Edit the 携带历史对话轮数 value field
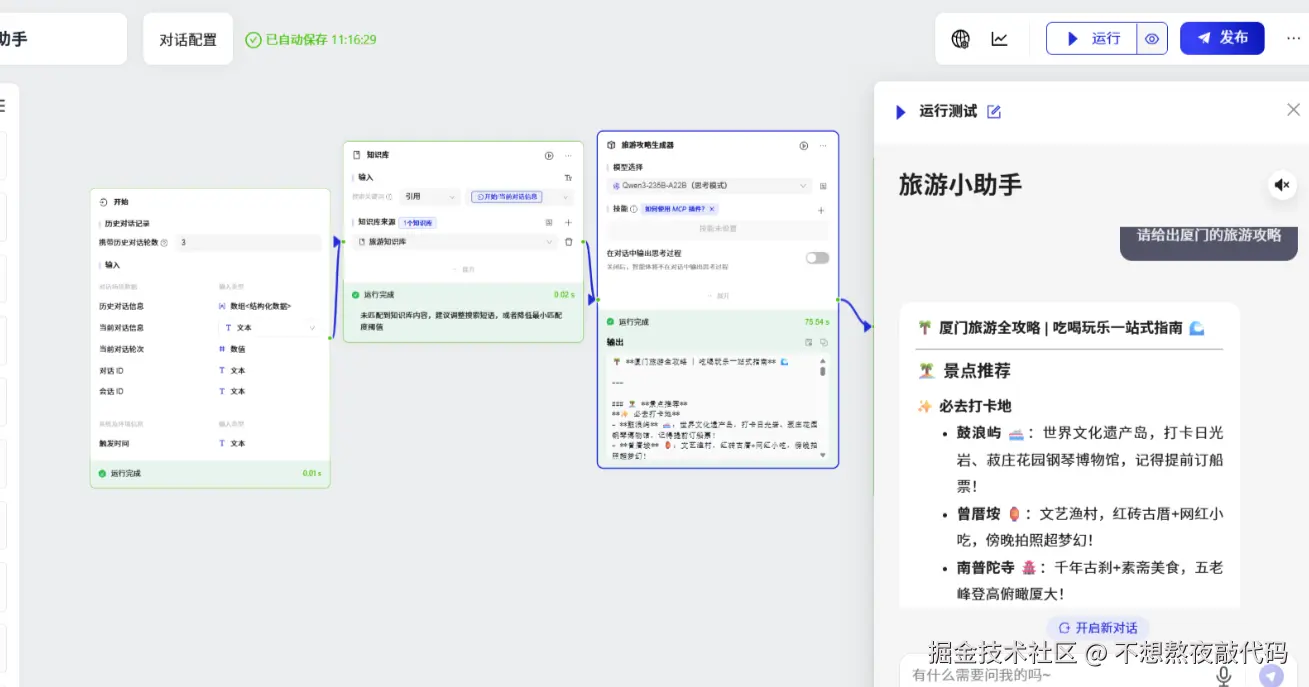 249,242
